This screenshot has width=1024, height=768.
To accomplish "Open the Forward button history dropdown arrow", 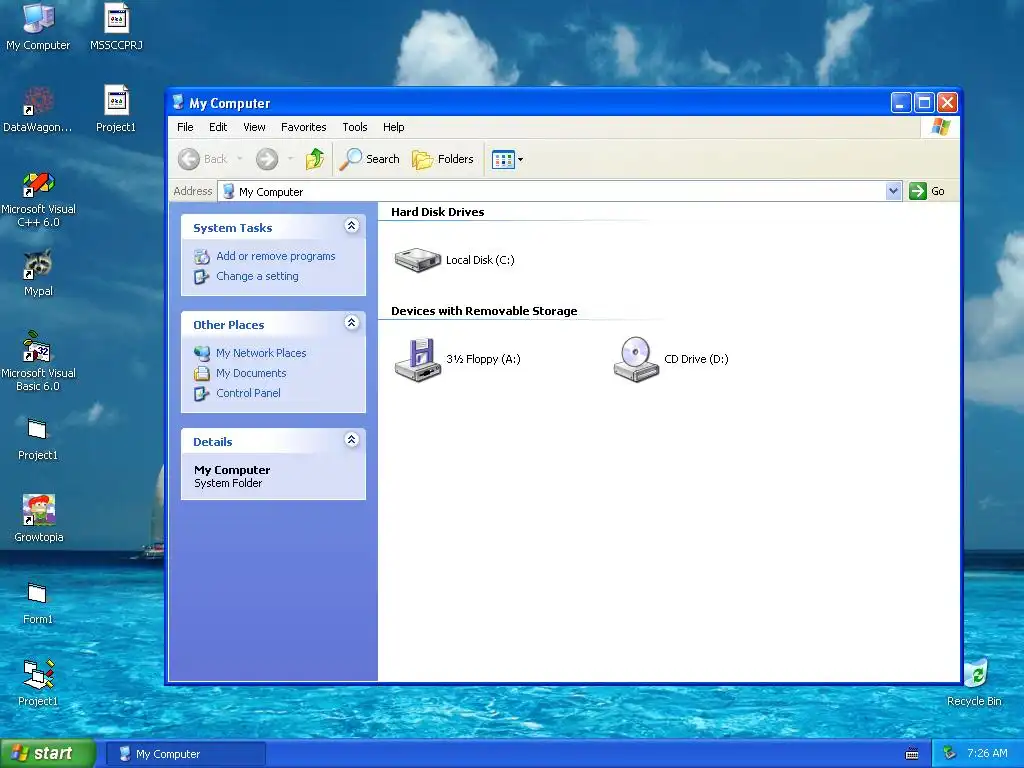I will (291, 159).
